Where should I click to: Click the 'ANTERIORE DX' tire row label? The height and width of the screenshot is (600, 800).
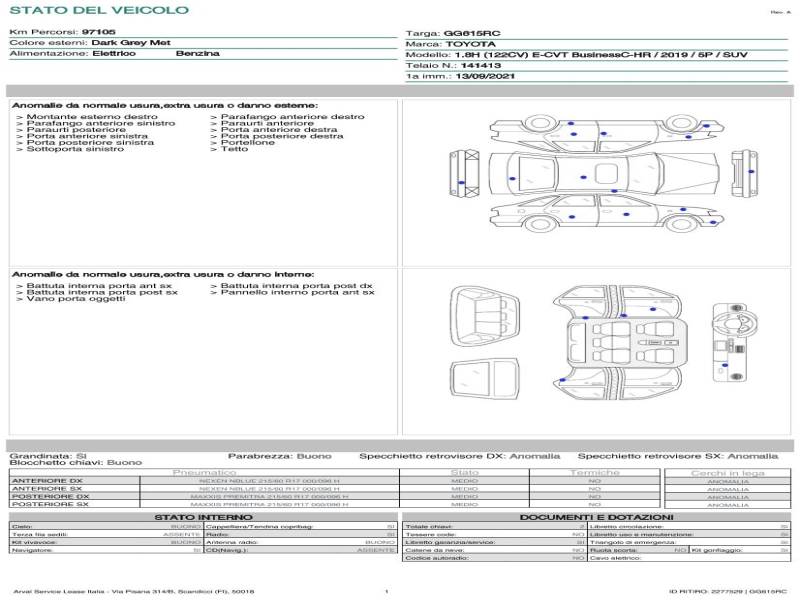click(x=47, y=481)
